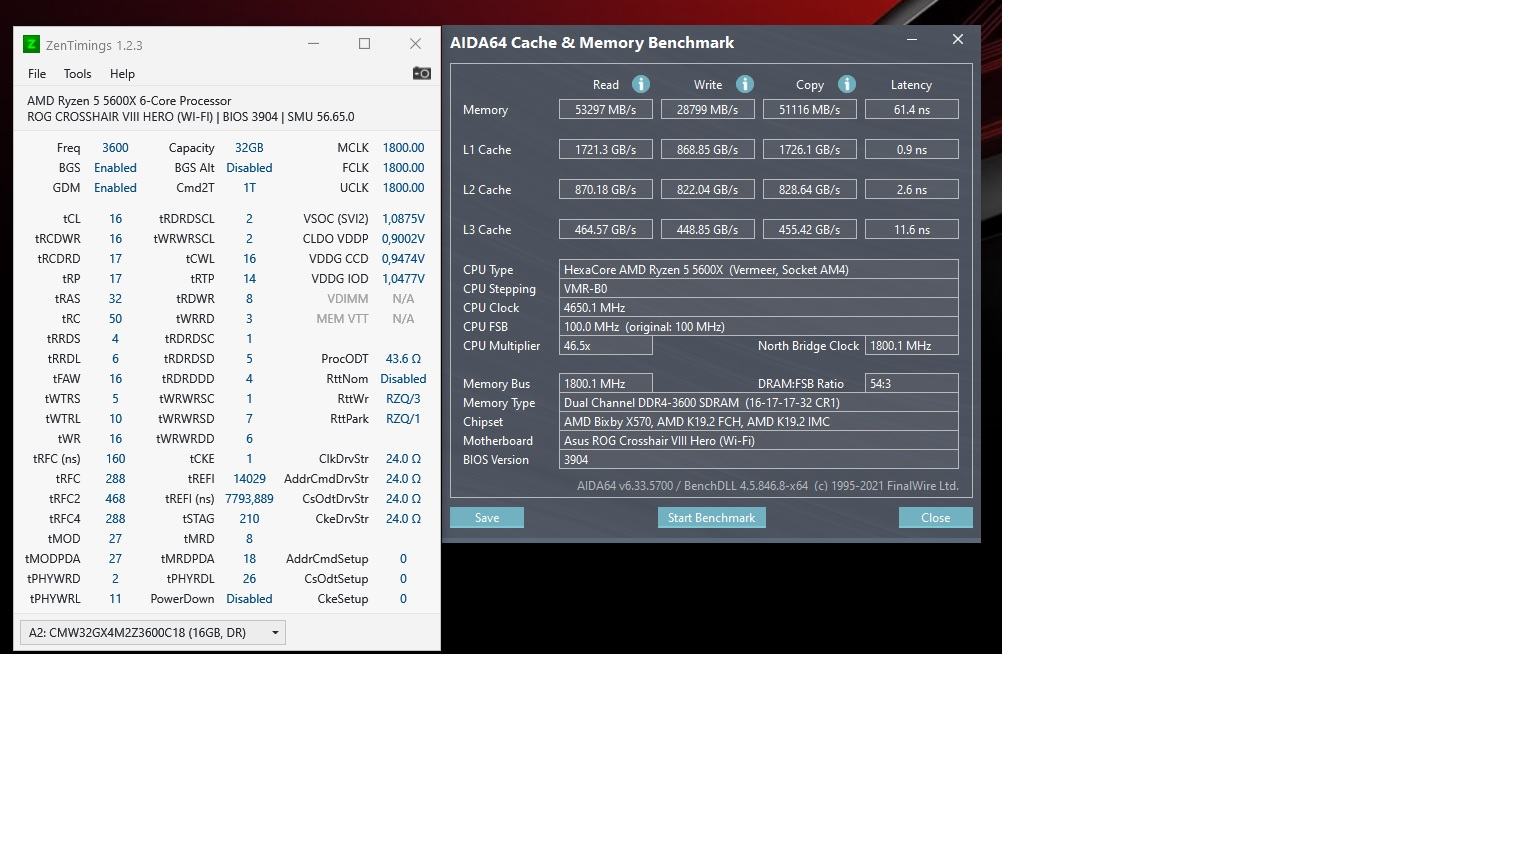Click the tCL value 16
This screenshot has width=1536, height=864.
pos(115,218)
